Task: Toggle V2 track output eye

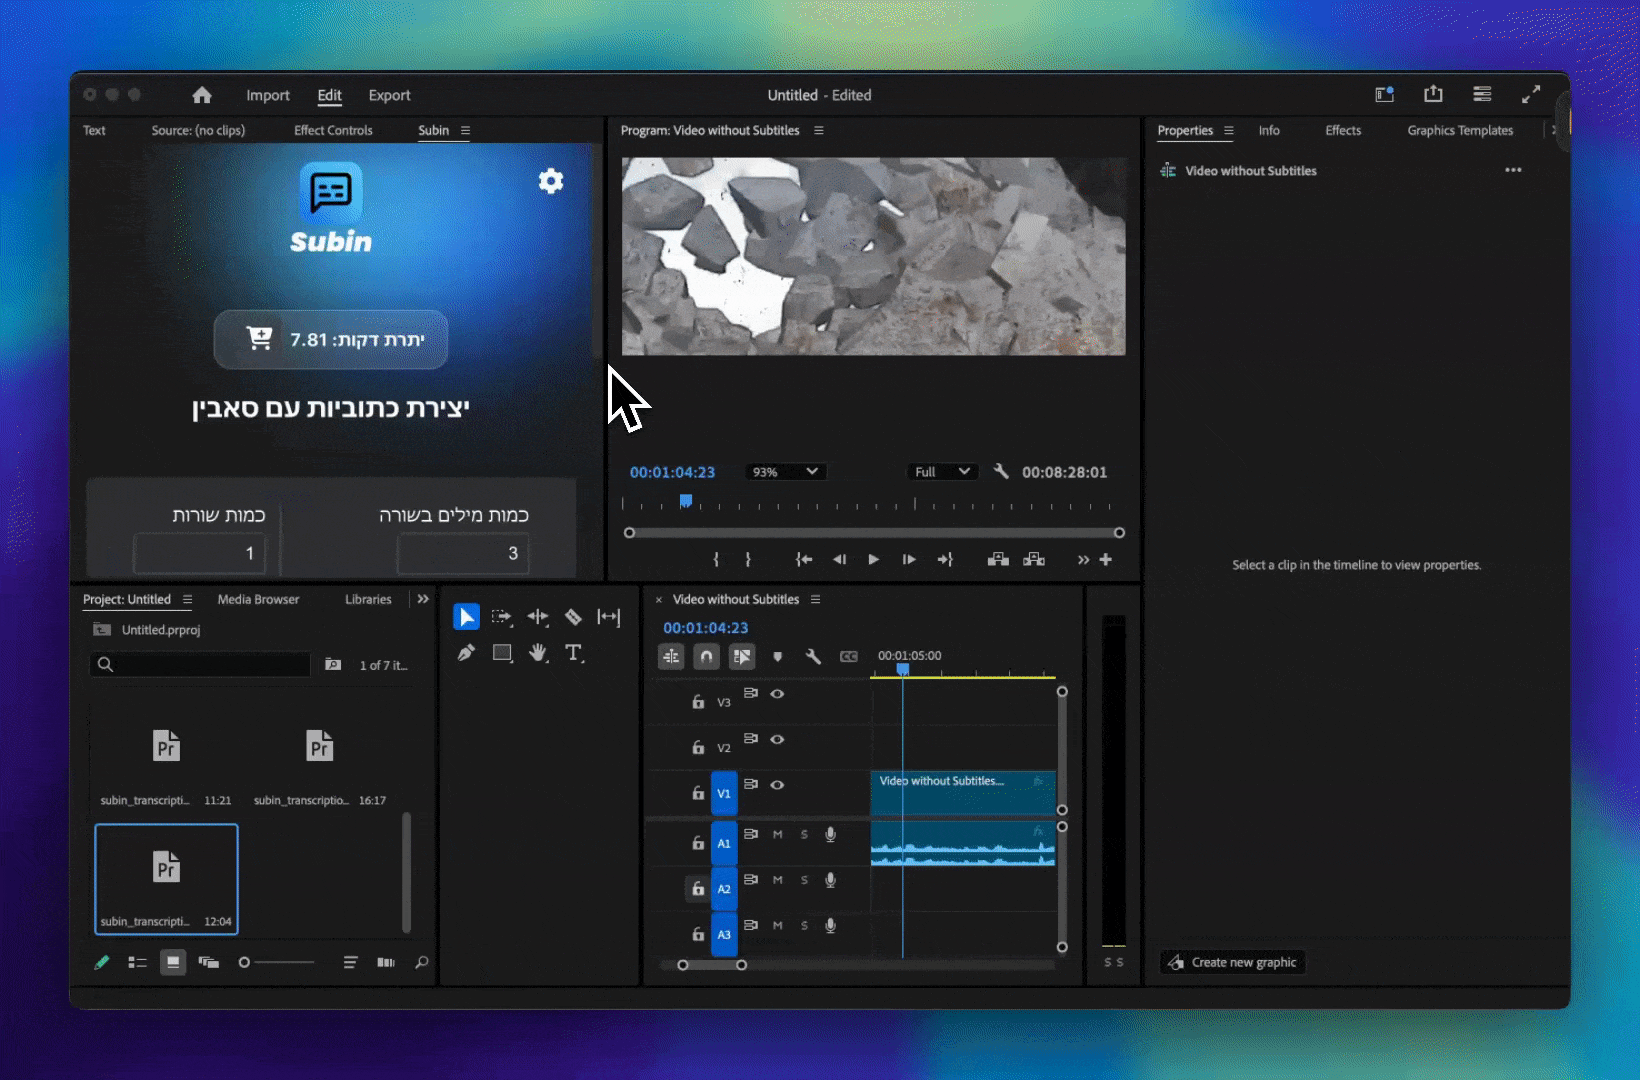Action: [777, 740]
